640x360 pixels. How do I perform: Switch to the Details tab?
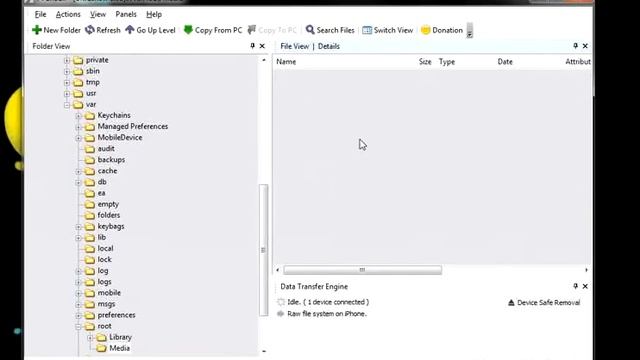[x=329, y=46]
